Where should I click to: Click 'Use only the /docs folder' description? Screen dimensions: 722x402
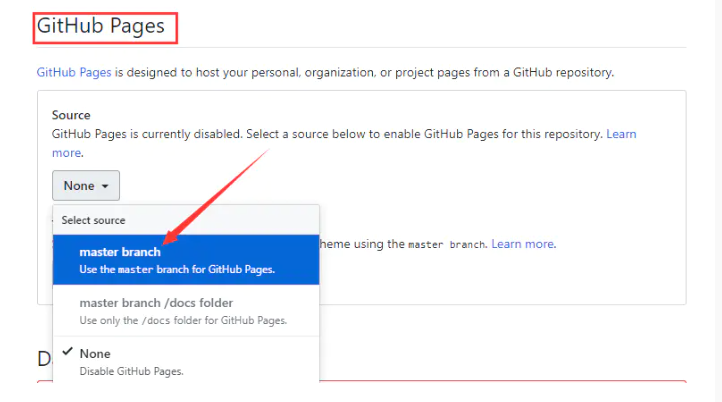click(x=183, y=320)
